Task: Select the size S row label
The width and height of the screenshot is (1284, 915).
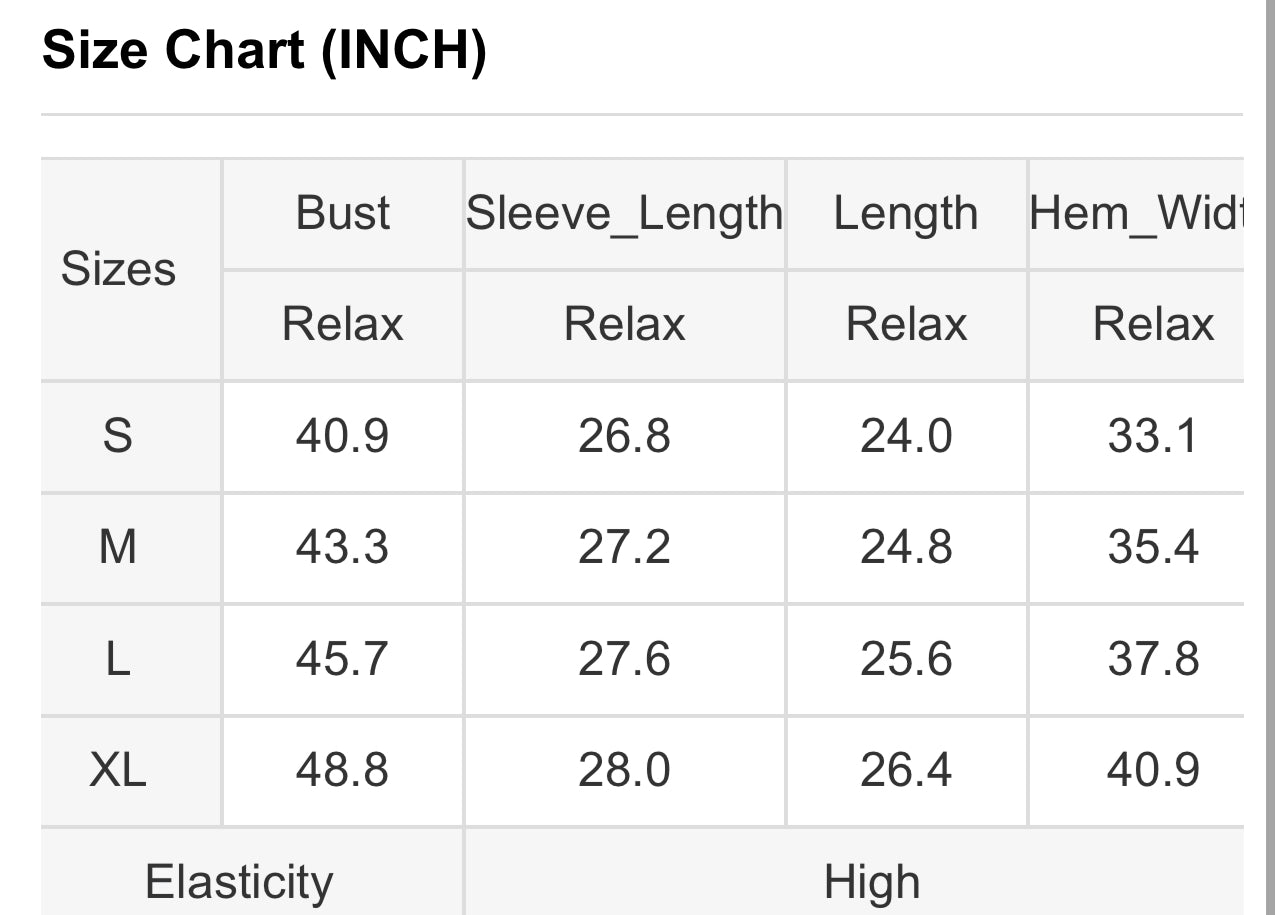Action: click(118, 436)
